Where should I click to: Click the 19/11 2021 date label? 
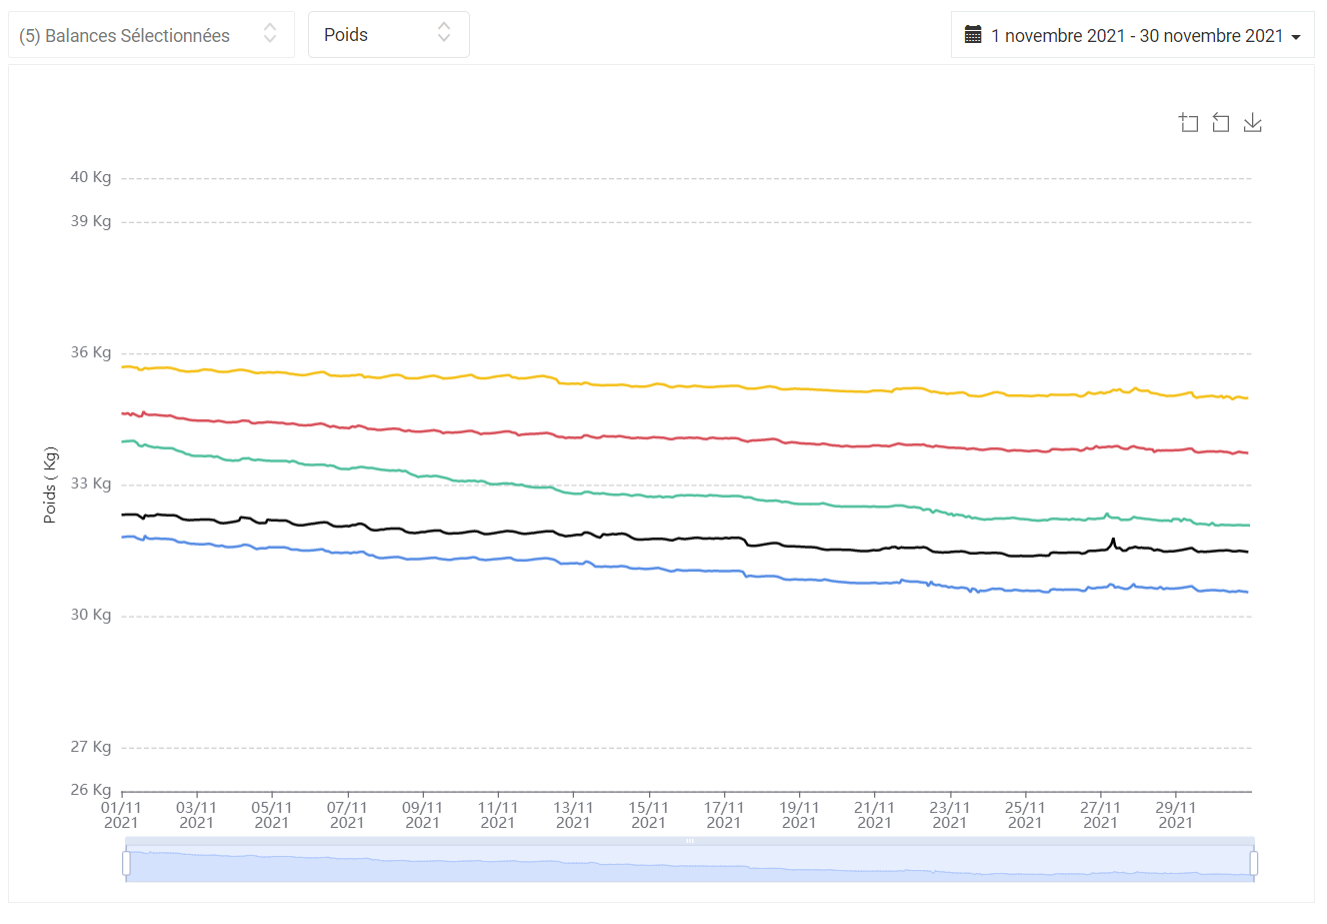[799, 815]
